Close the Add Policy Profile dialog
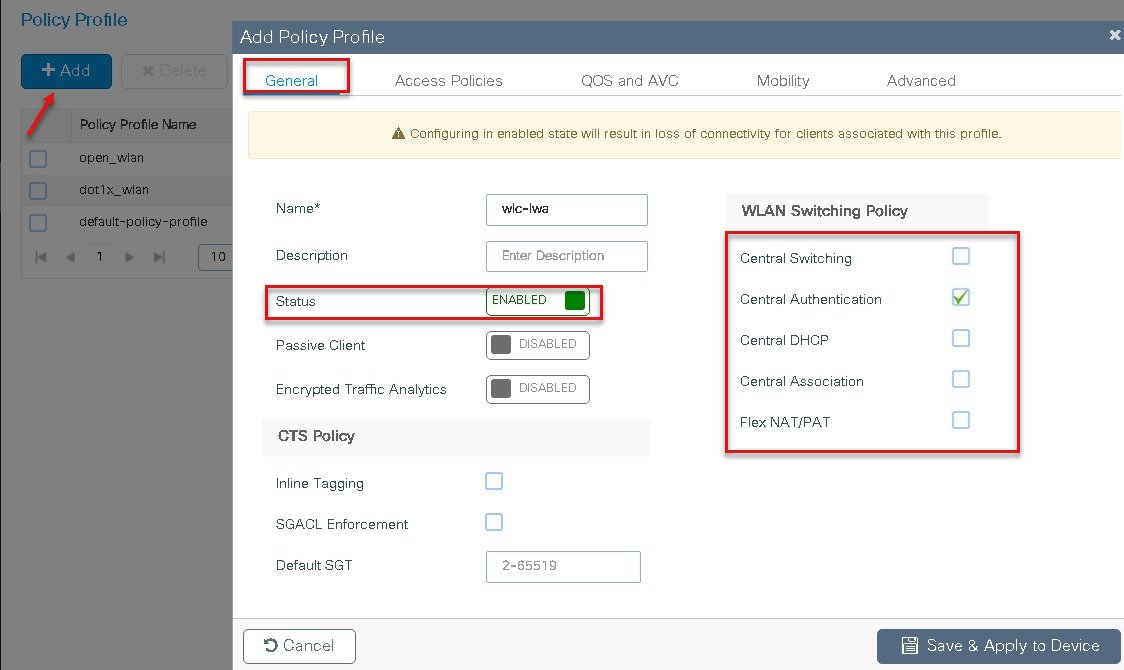 click(1115, 35)
